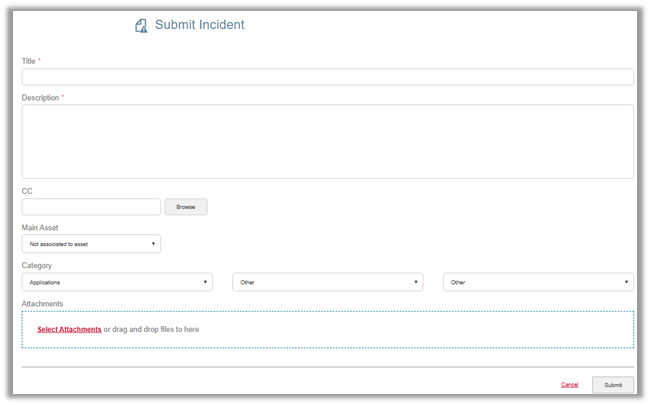Click the Submit Incident heading text
This screenshot has height=405, width=650.
pos(199,25)
